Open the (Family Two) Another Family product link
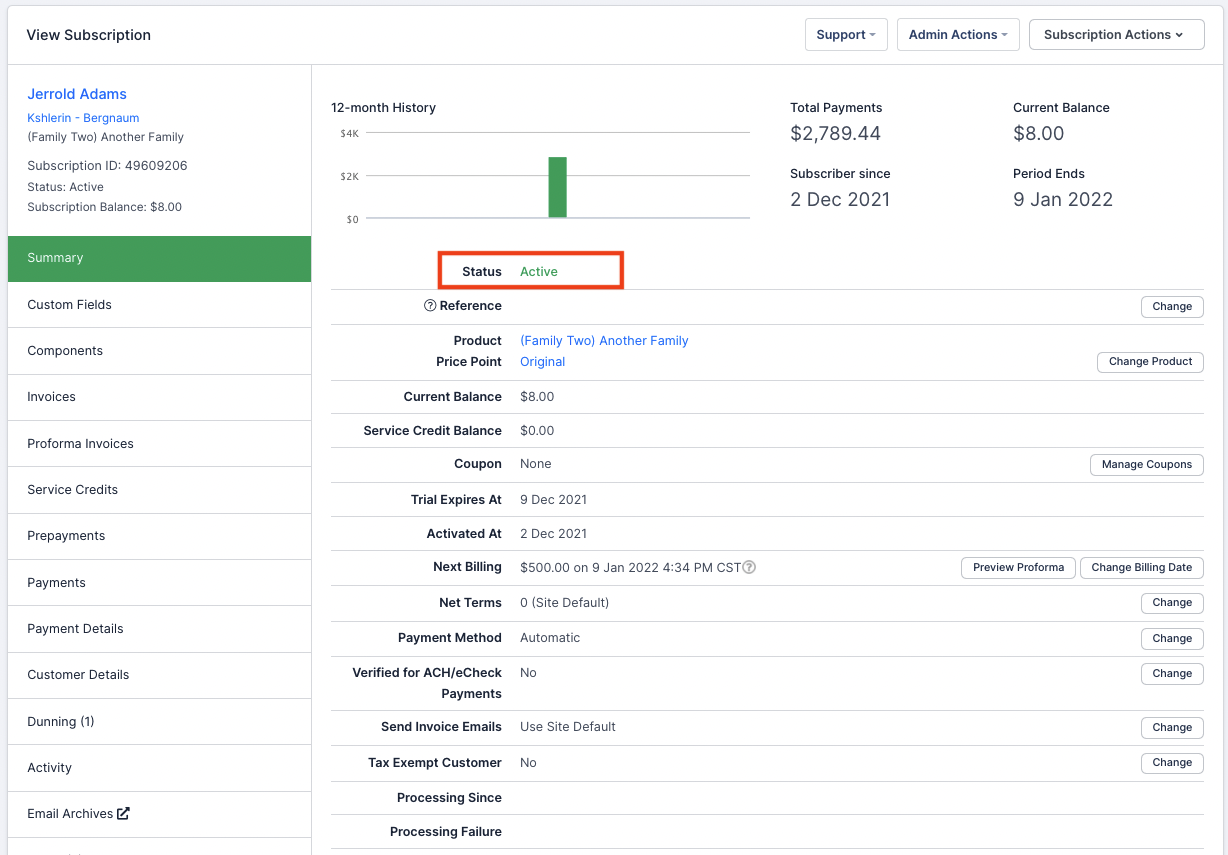1228x855 pixels. pos(604,341)
